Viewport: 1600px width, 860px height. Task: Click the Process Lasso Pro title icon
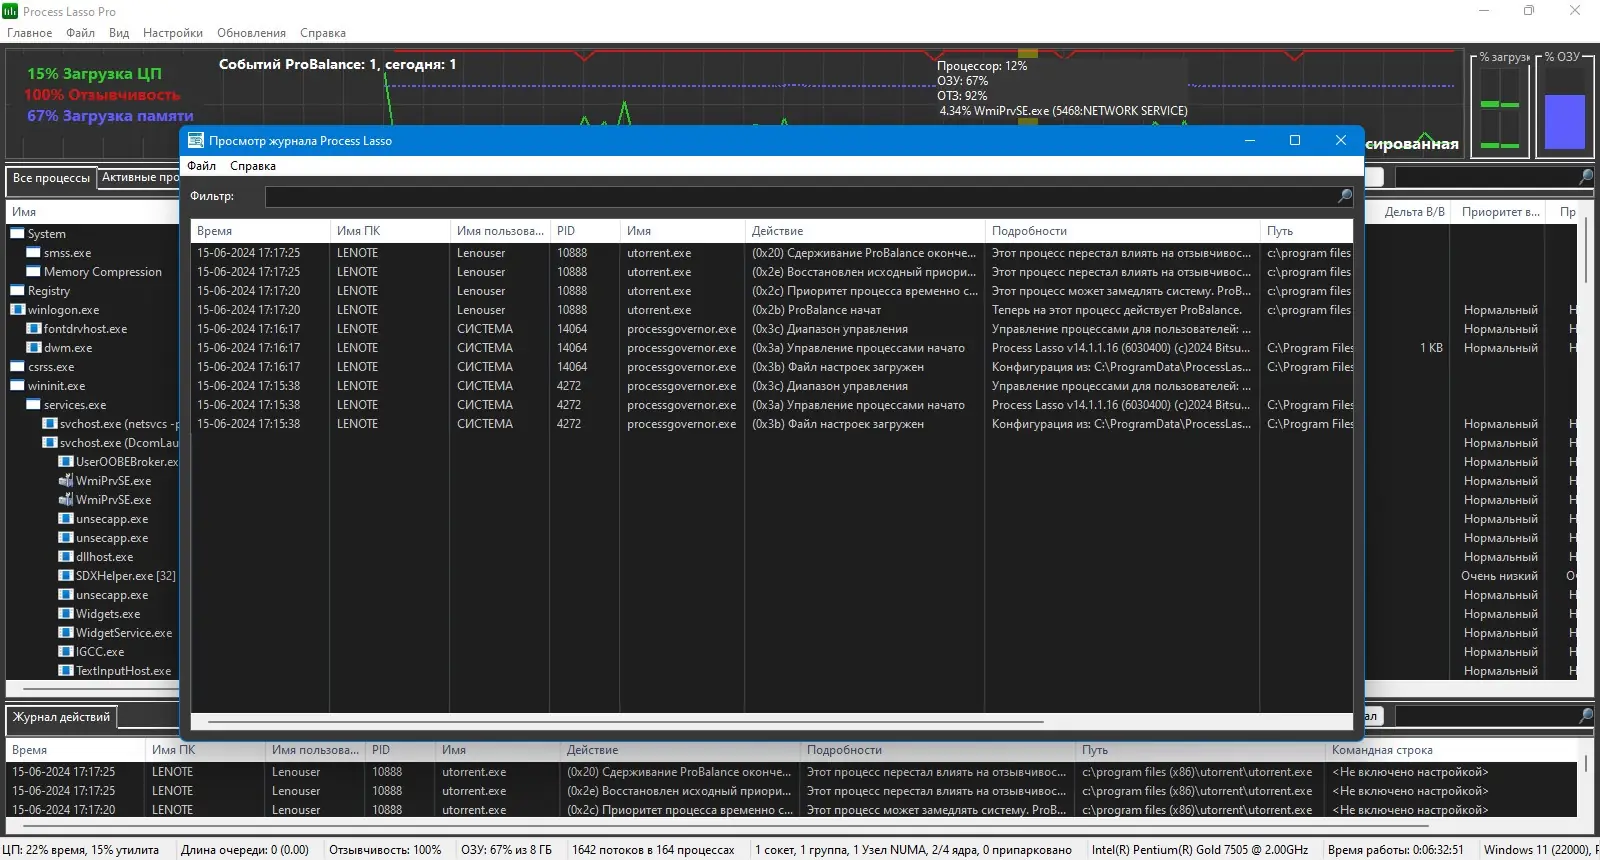coord(10,11)
